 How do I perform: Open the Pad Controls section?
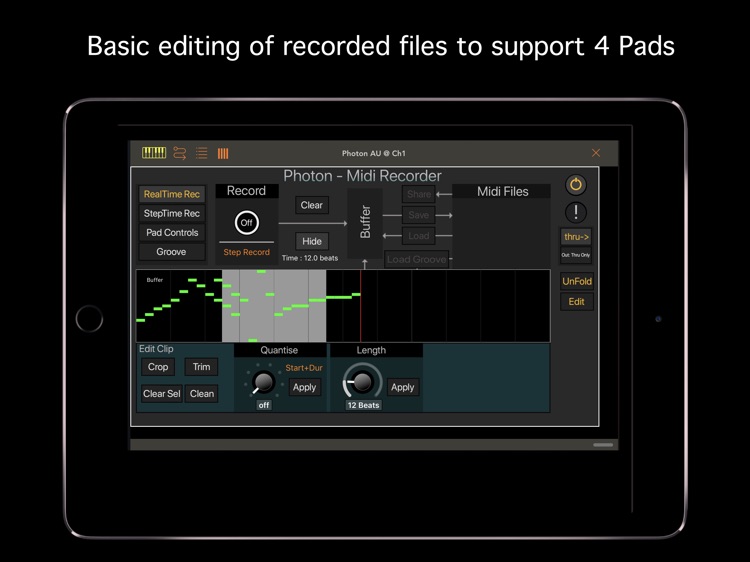click(172, 232)
